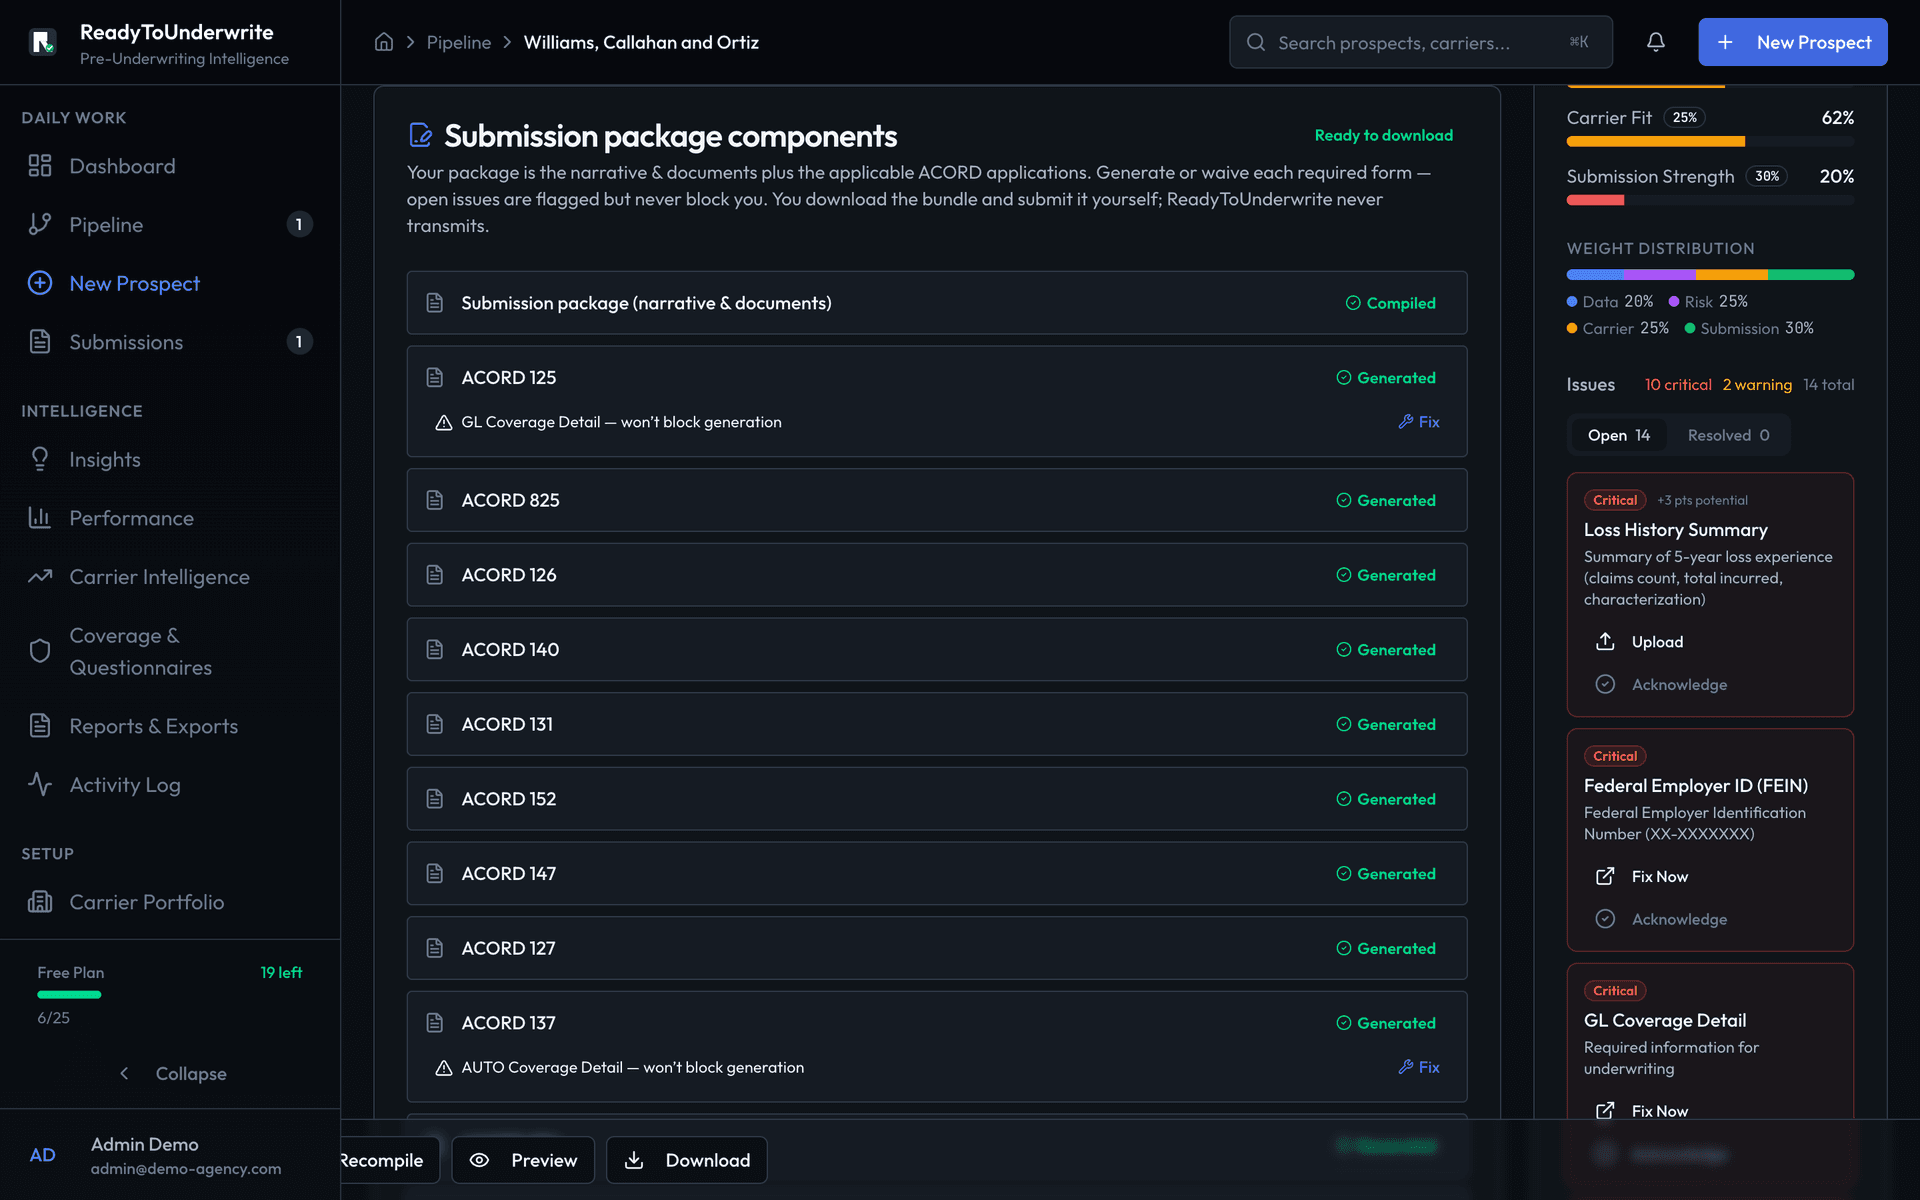Click the Acknowledge check icon for Loss History
This screenshot has width=1920, height=1200.
[1605, 684]
